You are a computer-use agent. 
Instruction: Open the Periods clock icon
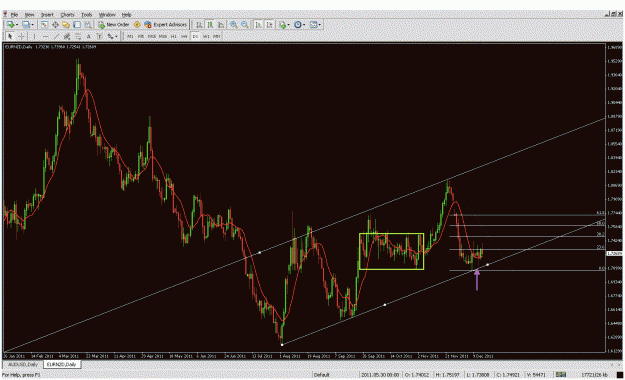point(297,25)
